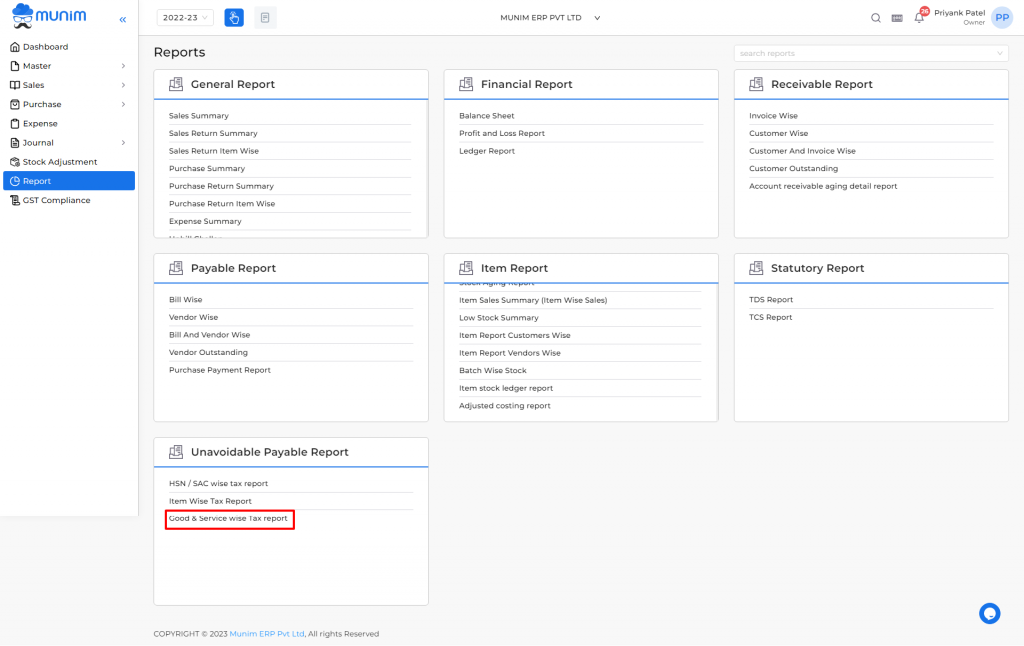Expand the Journal menu chevron

point(123,142)
